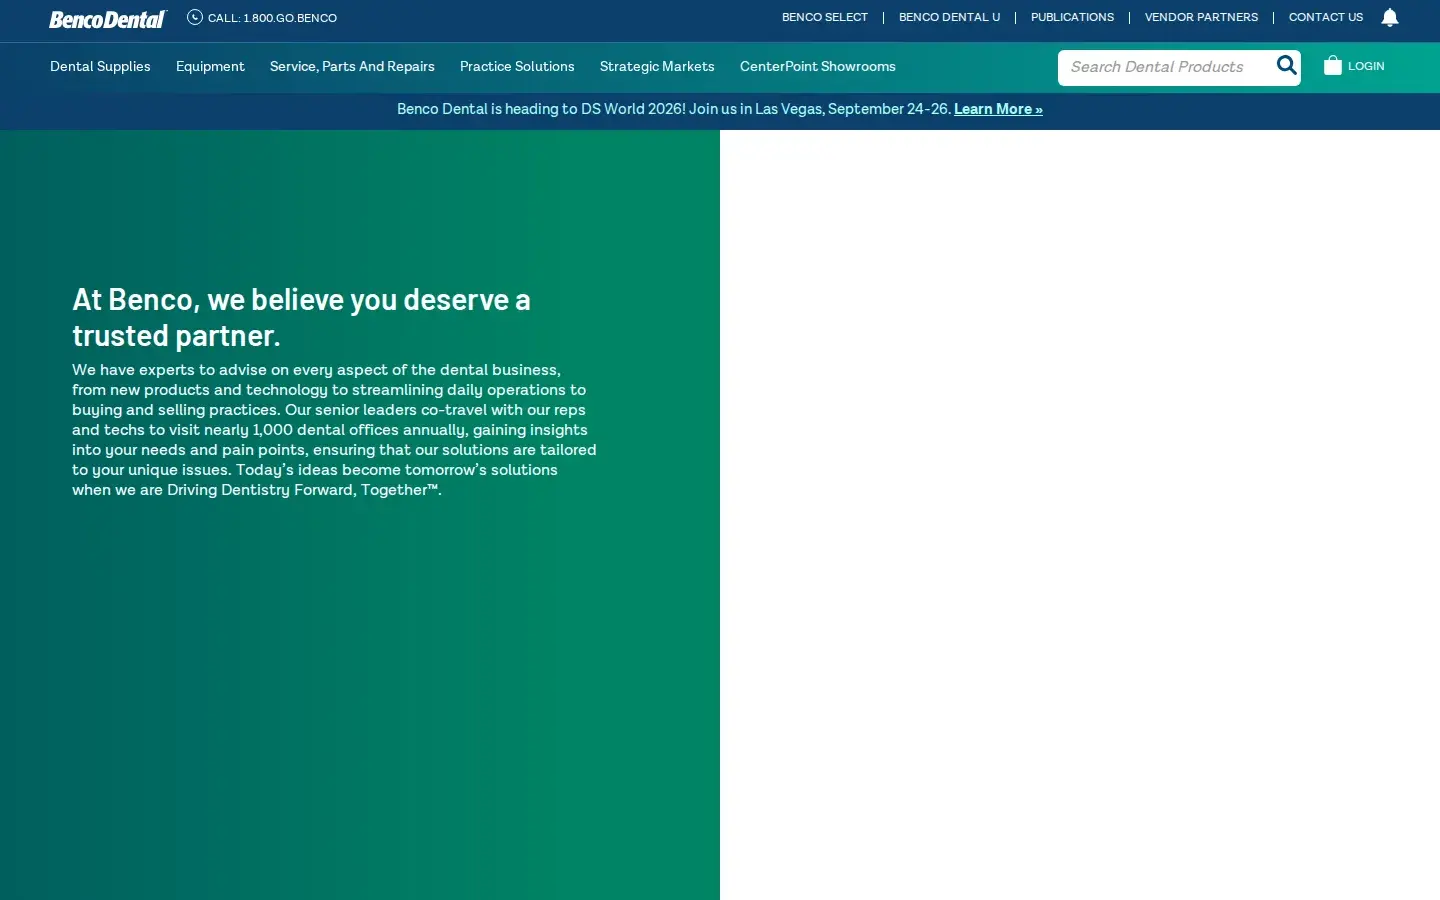Screen dimensions: 1440x900
Task: Click the LOGIN link
Action: 1366,66
